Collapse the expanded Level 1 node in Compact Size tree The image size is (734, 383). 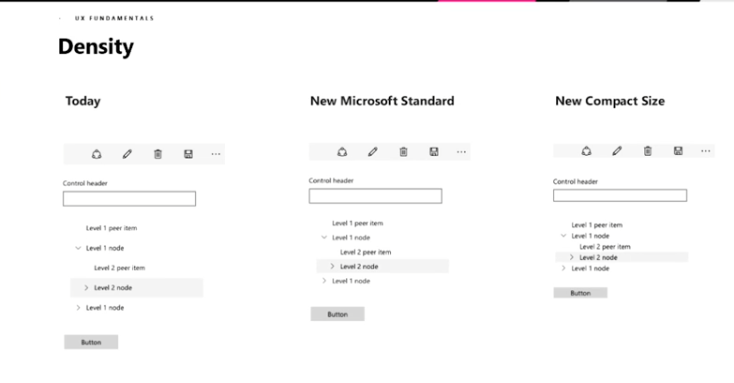coord(564,236)
